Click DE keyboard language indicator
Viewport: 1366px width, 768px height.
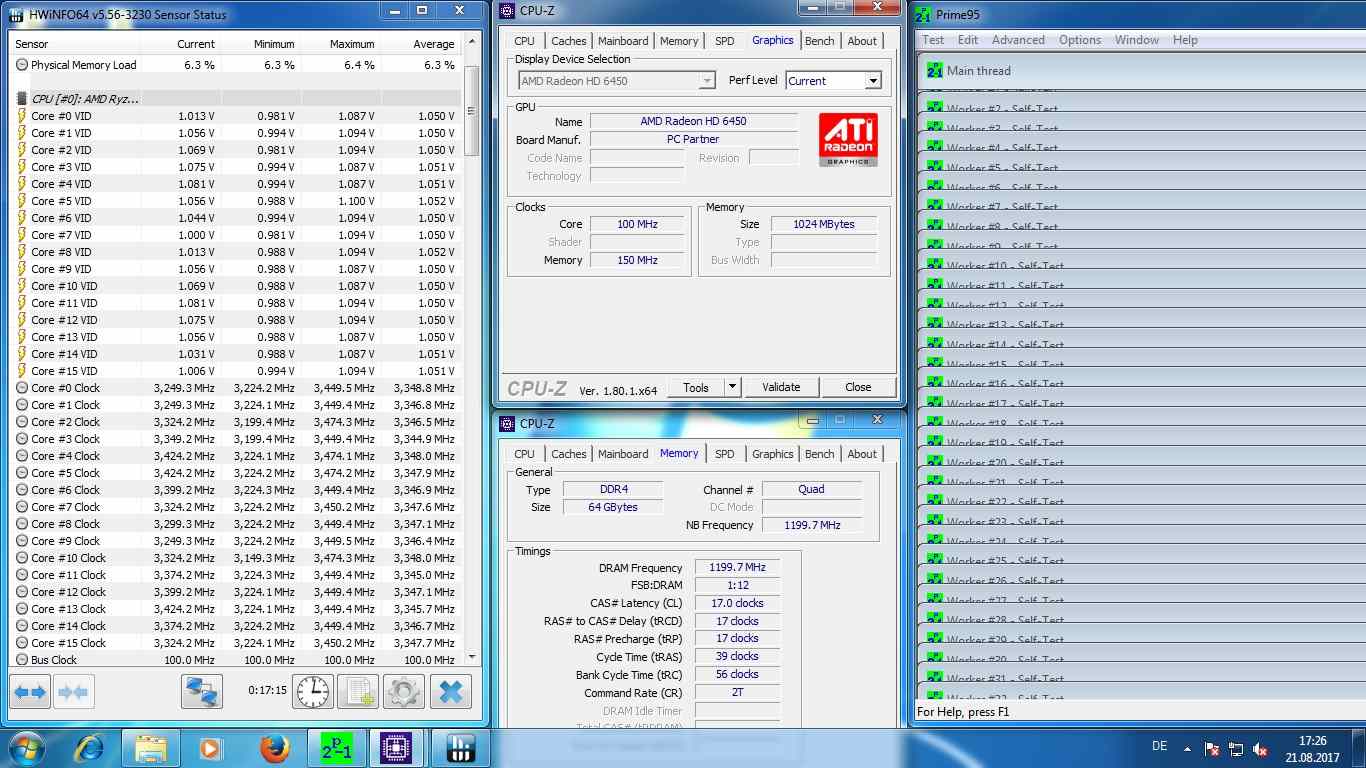(x=1160, y=747)
